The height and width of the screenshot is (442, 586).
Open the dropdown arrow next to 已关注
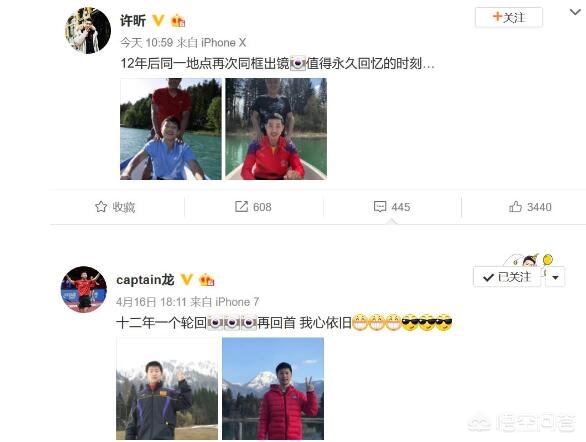555,278
